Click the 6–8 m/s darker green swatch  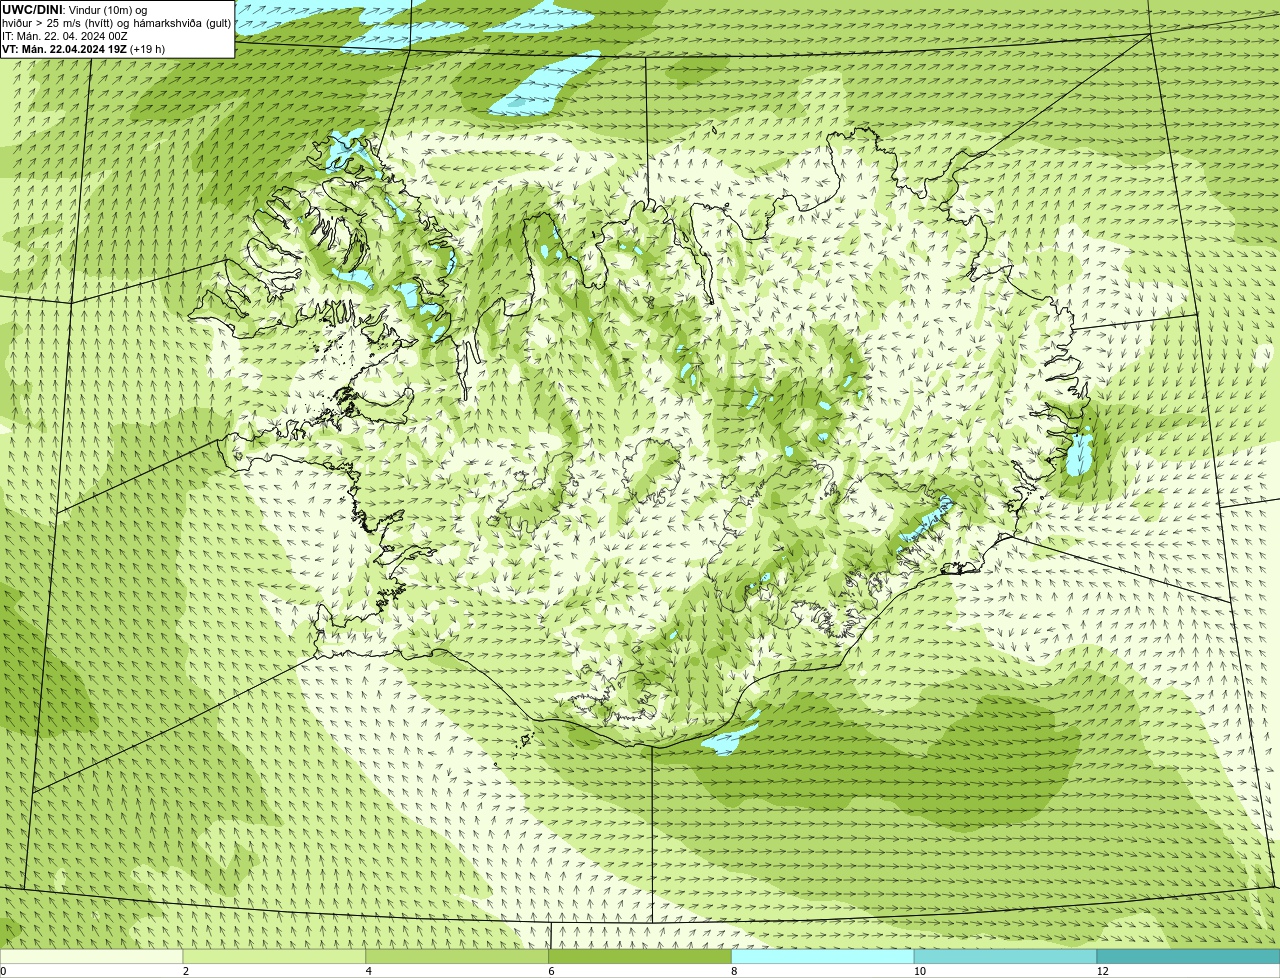tap(640, 956)
